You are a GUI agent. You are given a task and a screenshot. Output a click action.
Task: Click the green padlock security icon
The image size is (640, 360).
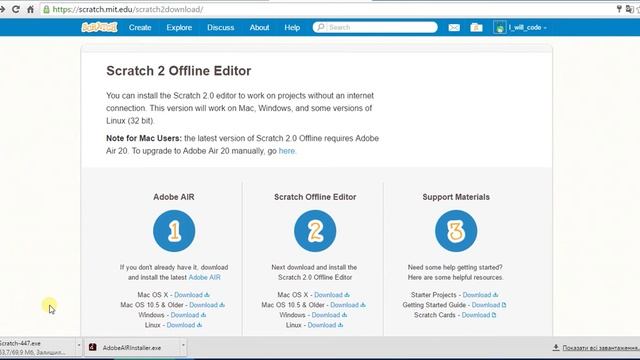[46, 9]
